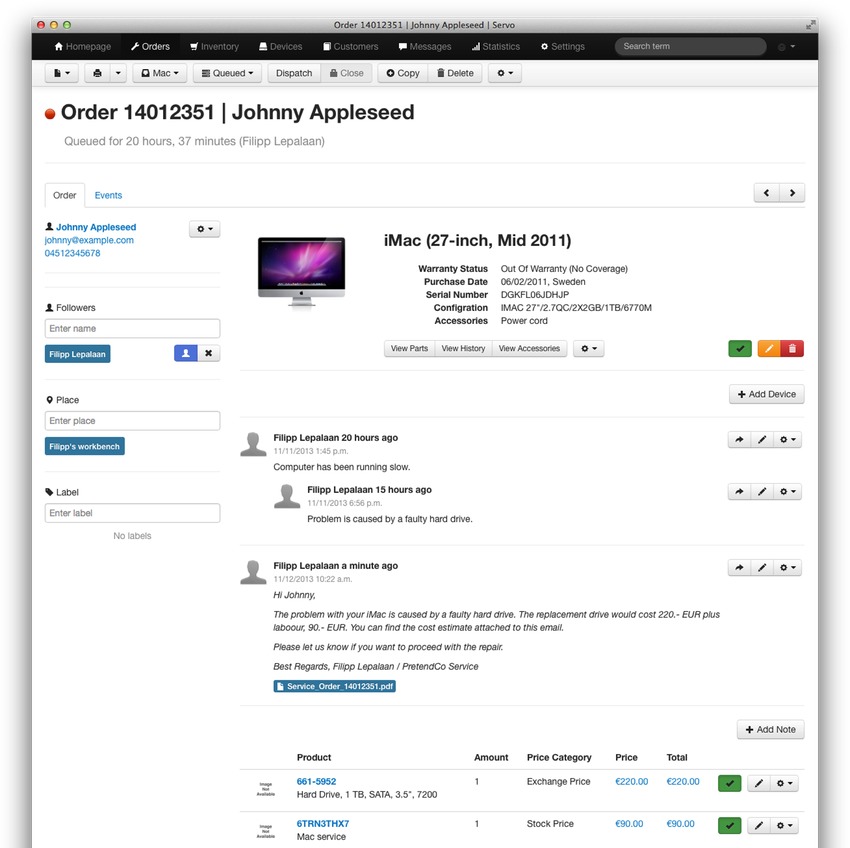
Task: Open Devices in the navigation bar
Action: point(281,47)
